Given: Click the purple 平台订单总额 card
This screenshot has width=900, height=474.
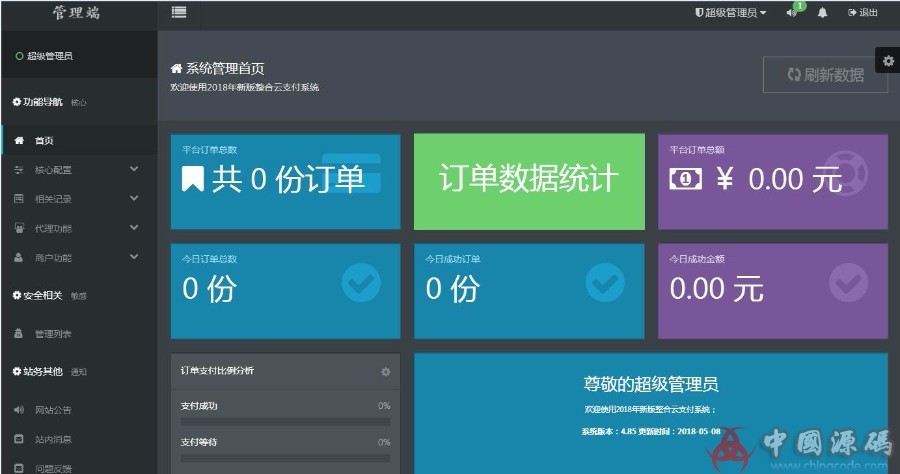Looking at the screenshot, I should click(x=773, y=182).
